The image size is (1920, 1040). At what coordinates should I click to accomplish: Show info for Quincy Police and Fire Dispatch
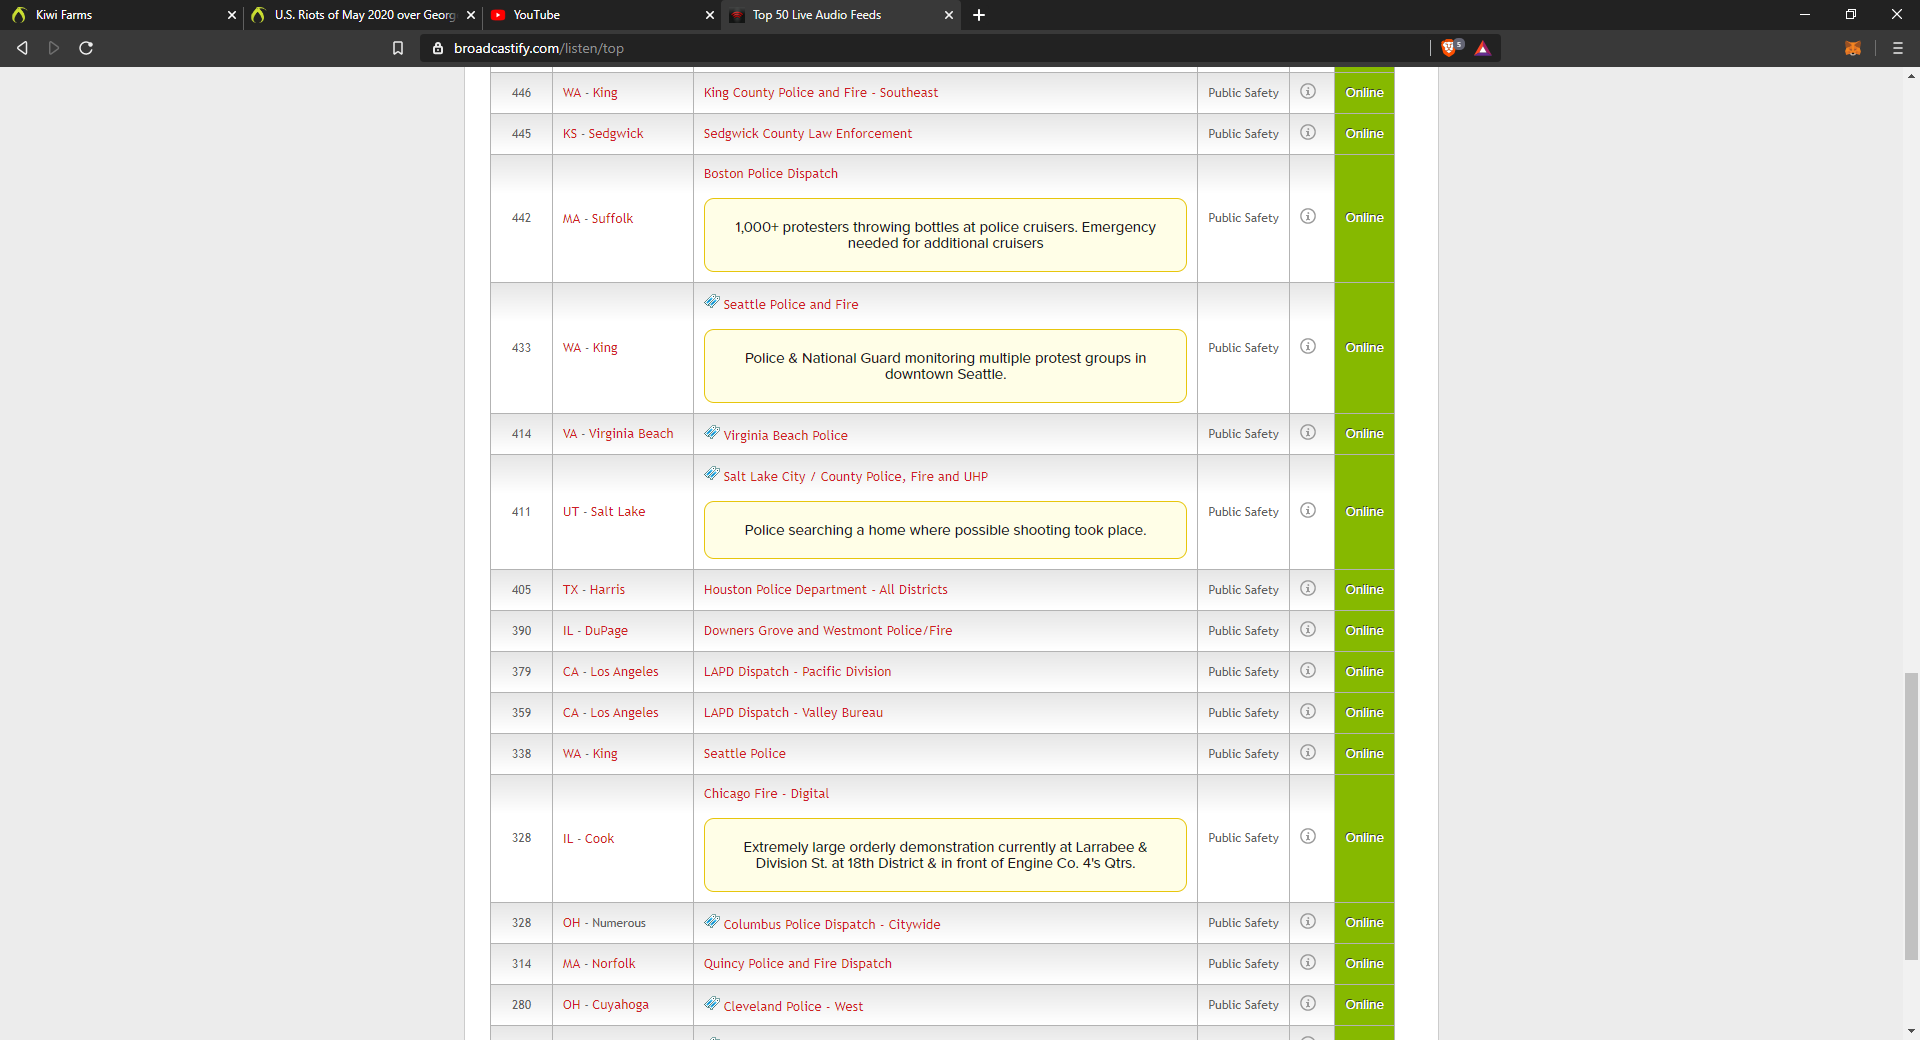[1308, 962]
